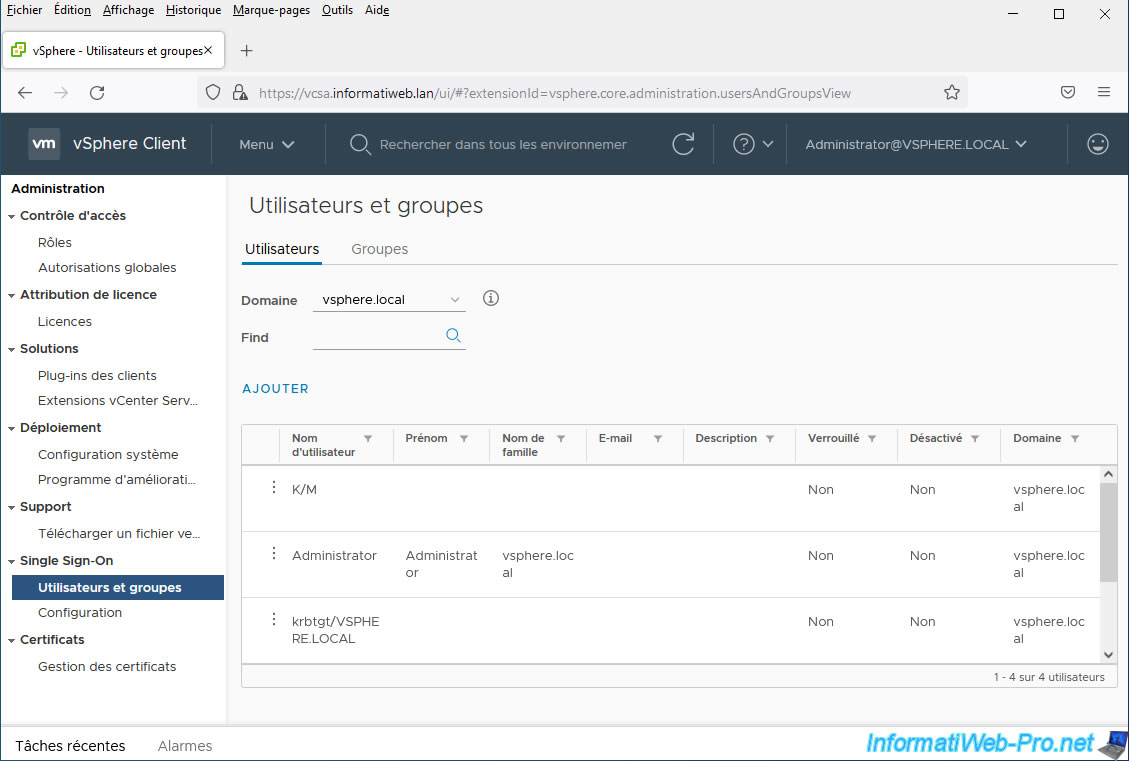1129x761 pixels.
Task: Collapse the Certificats section
Action: [12, 641]
